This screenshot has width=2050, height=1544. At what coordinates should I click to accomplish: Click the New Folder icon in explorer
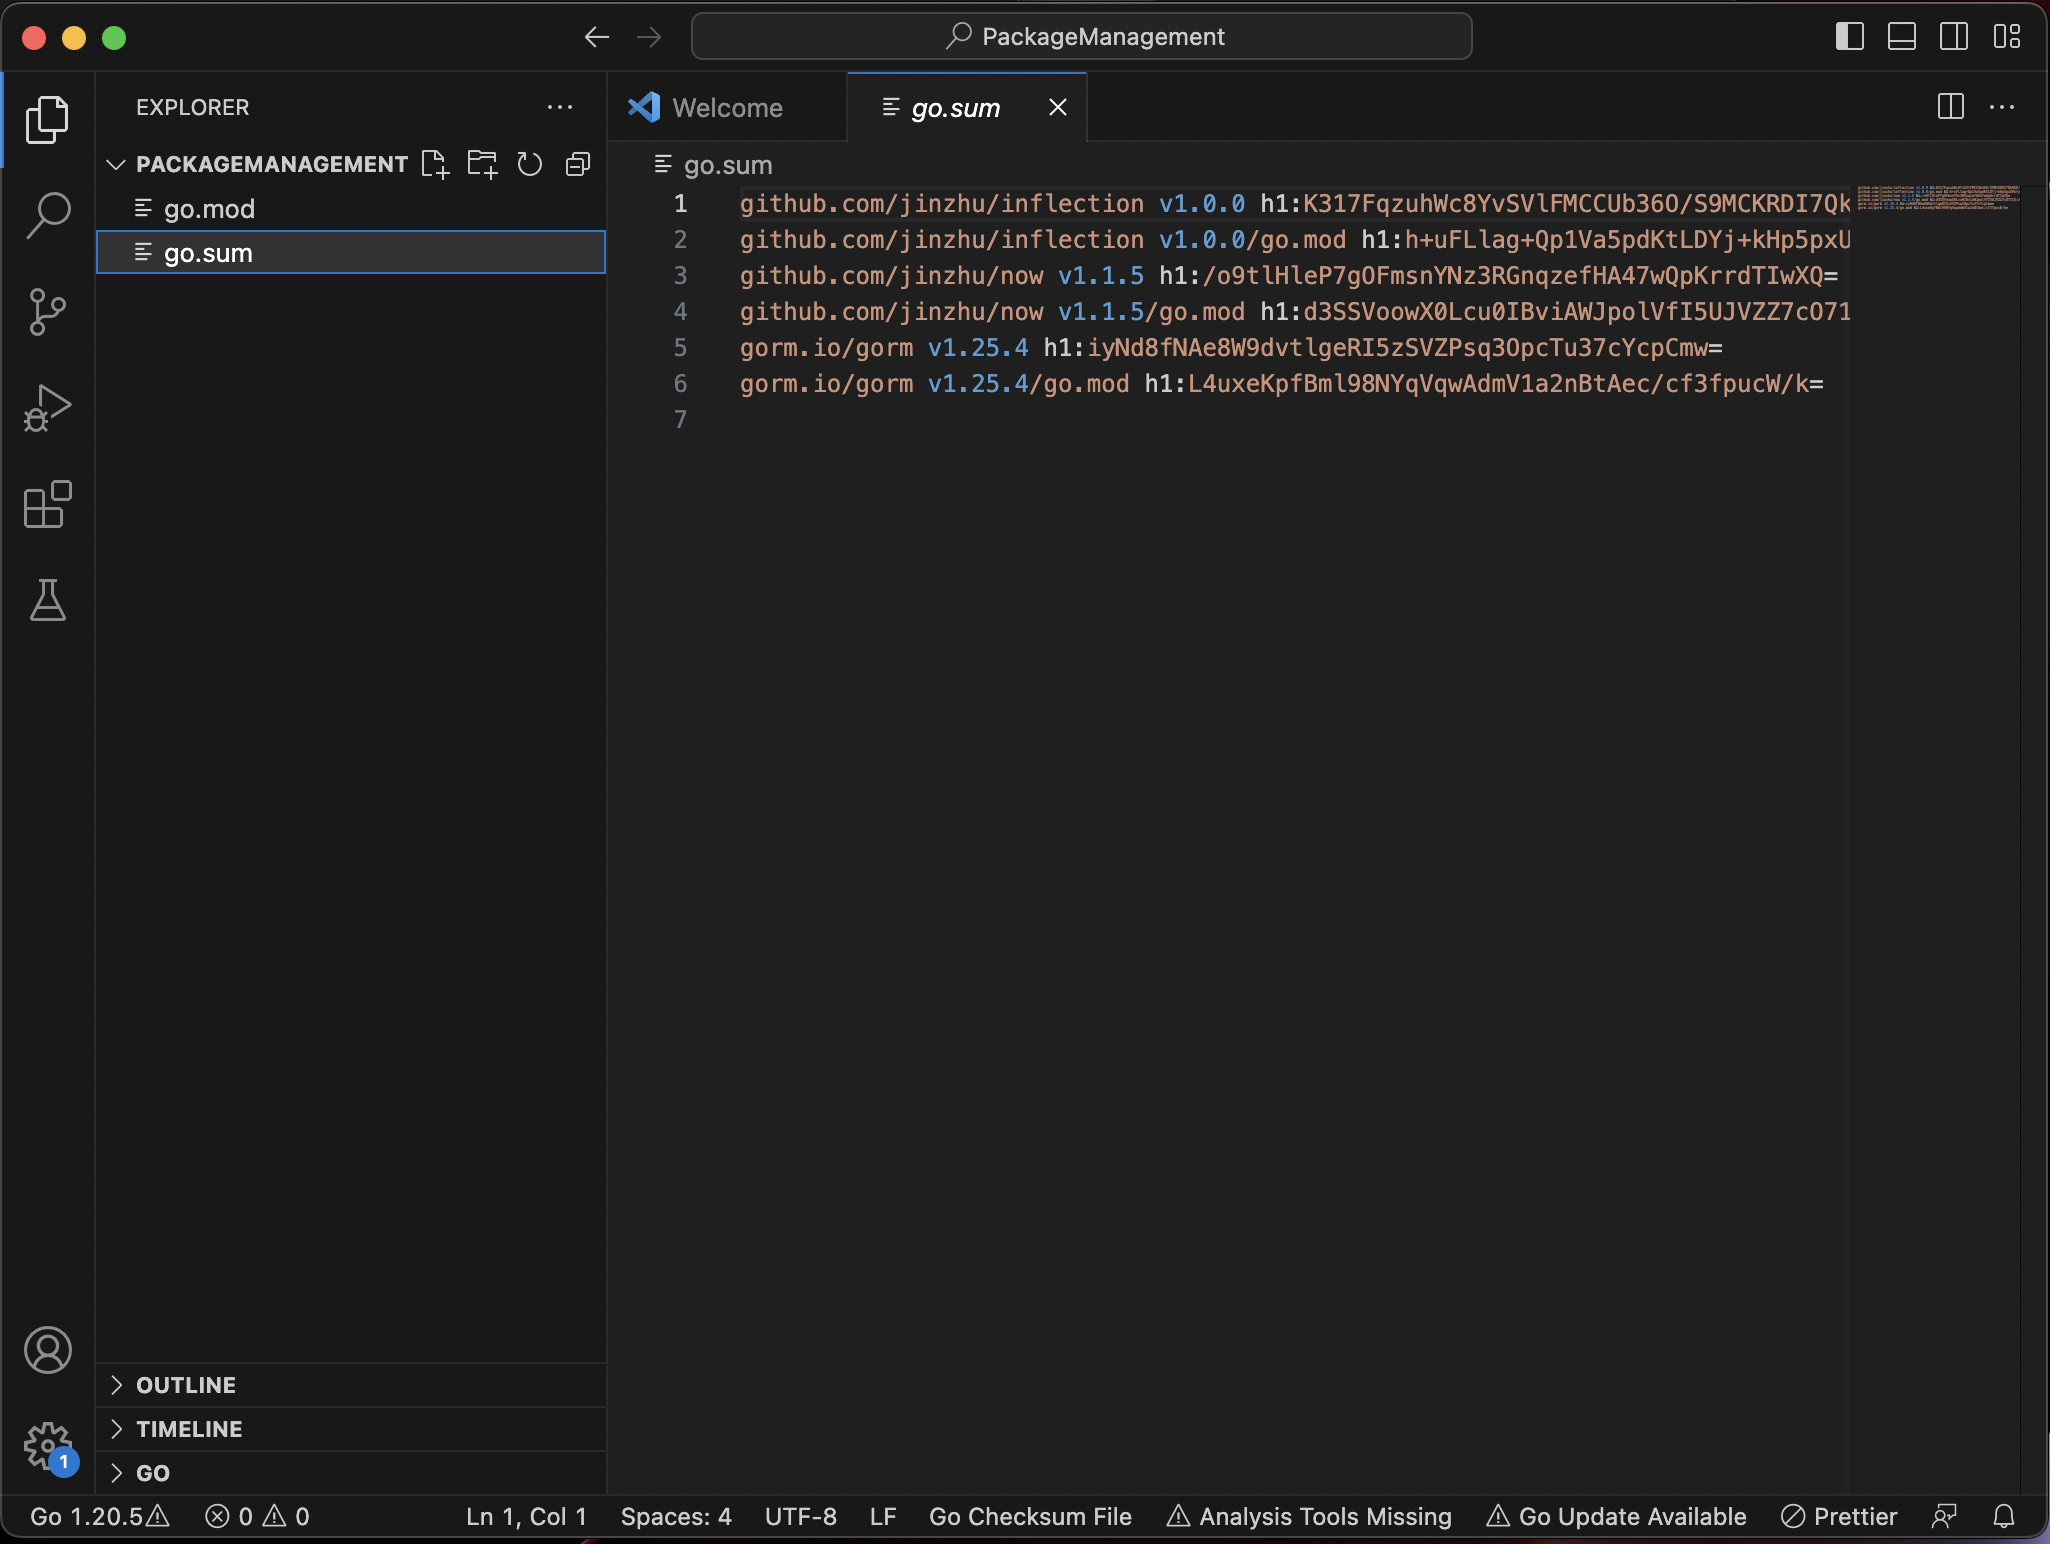[x=482, y=164]
